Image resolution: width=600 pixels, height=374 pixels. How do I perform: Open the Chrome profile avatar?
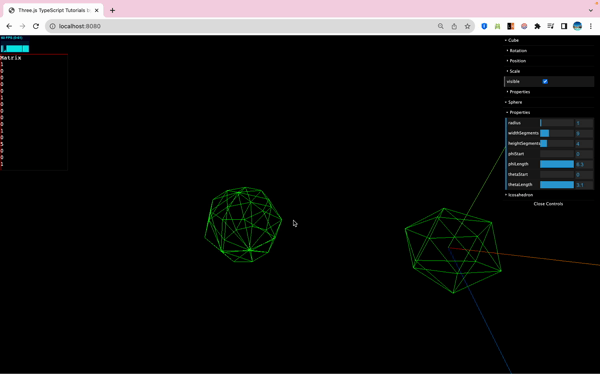tap(577, 26)
